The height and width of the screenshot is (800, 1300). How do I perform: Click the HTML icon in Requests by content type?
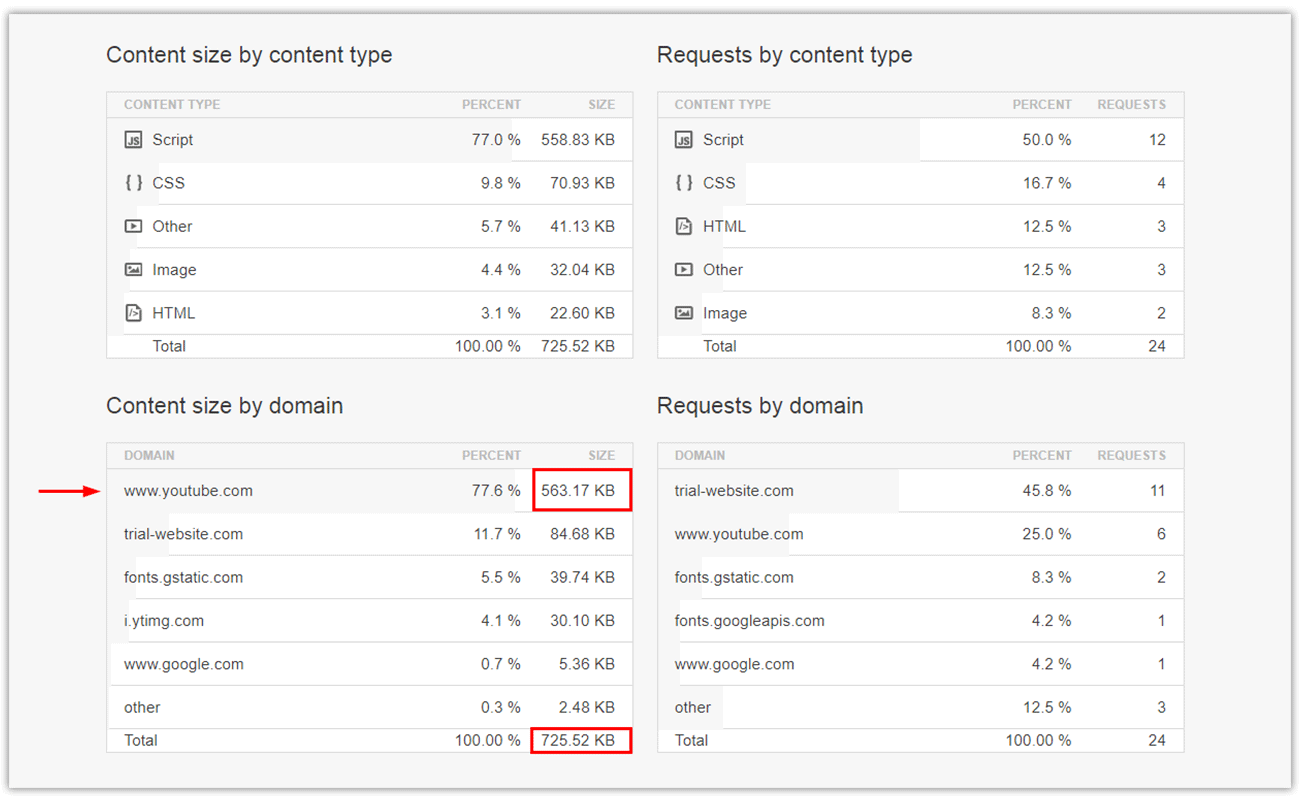[684, 226]
